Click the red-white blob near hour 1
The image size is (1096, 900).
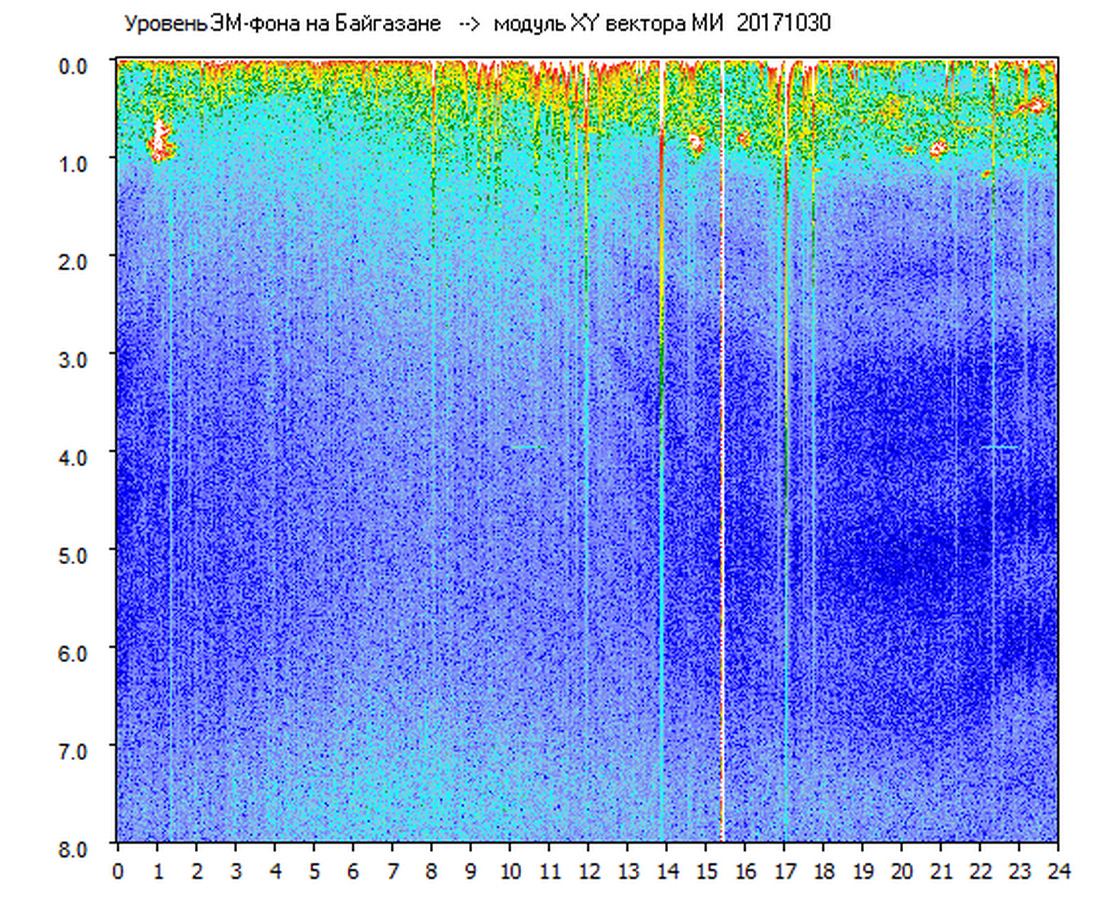pos(160,140)
